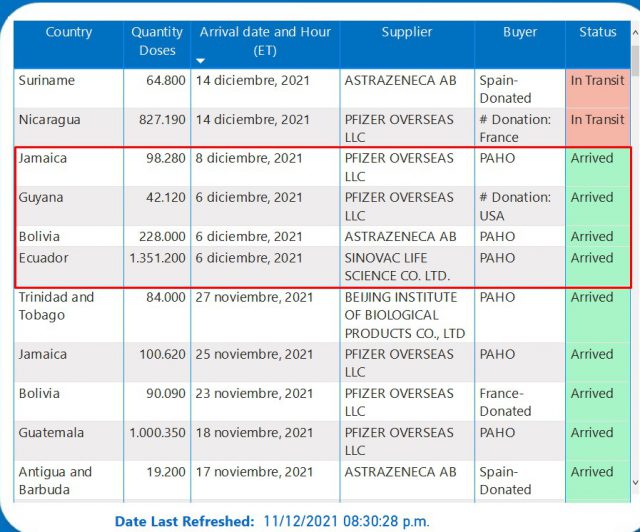Click the Beijing Institute supplier cell

(406, 315)
